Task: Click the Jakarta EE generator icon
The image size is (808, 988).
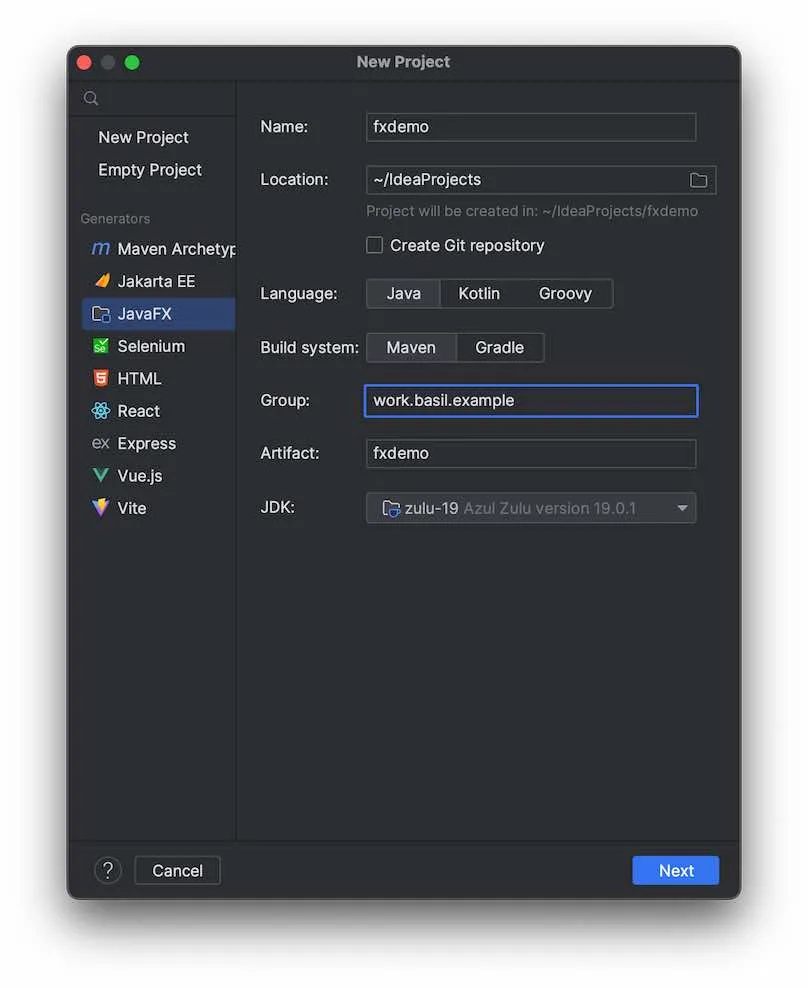Action: point(100,281)
